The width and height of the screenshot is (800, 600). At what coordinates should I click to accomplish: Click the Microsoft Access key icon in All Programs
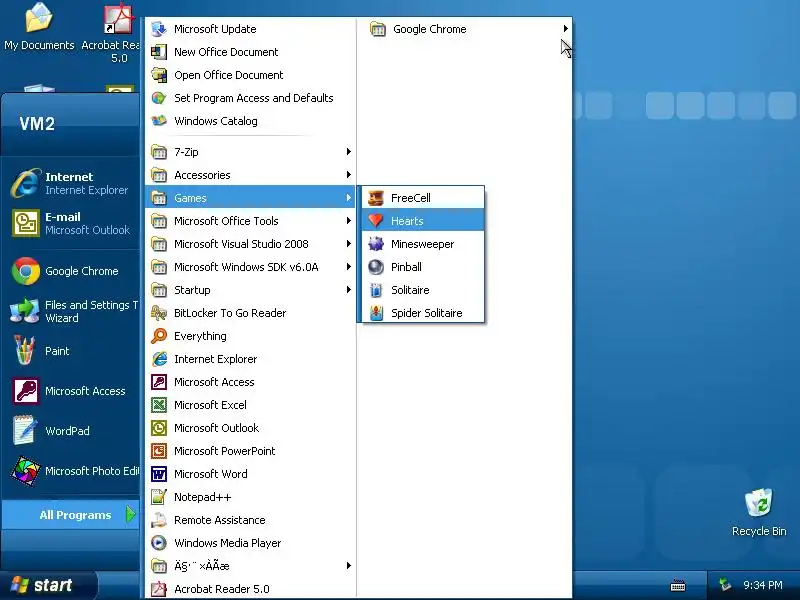[x=159, y=382]
